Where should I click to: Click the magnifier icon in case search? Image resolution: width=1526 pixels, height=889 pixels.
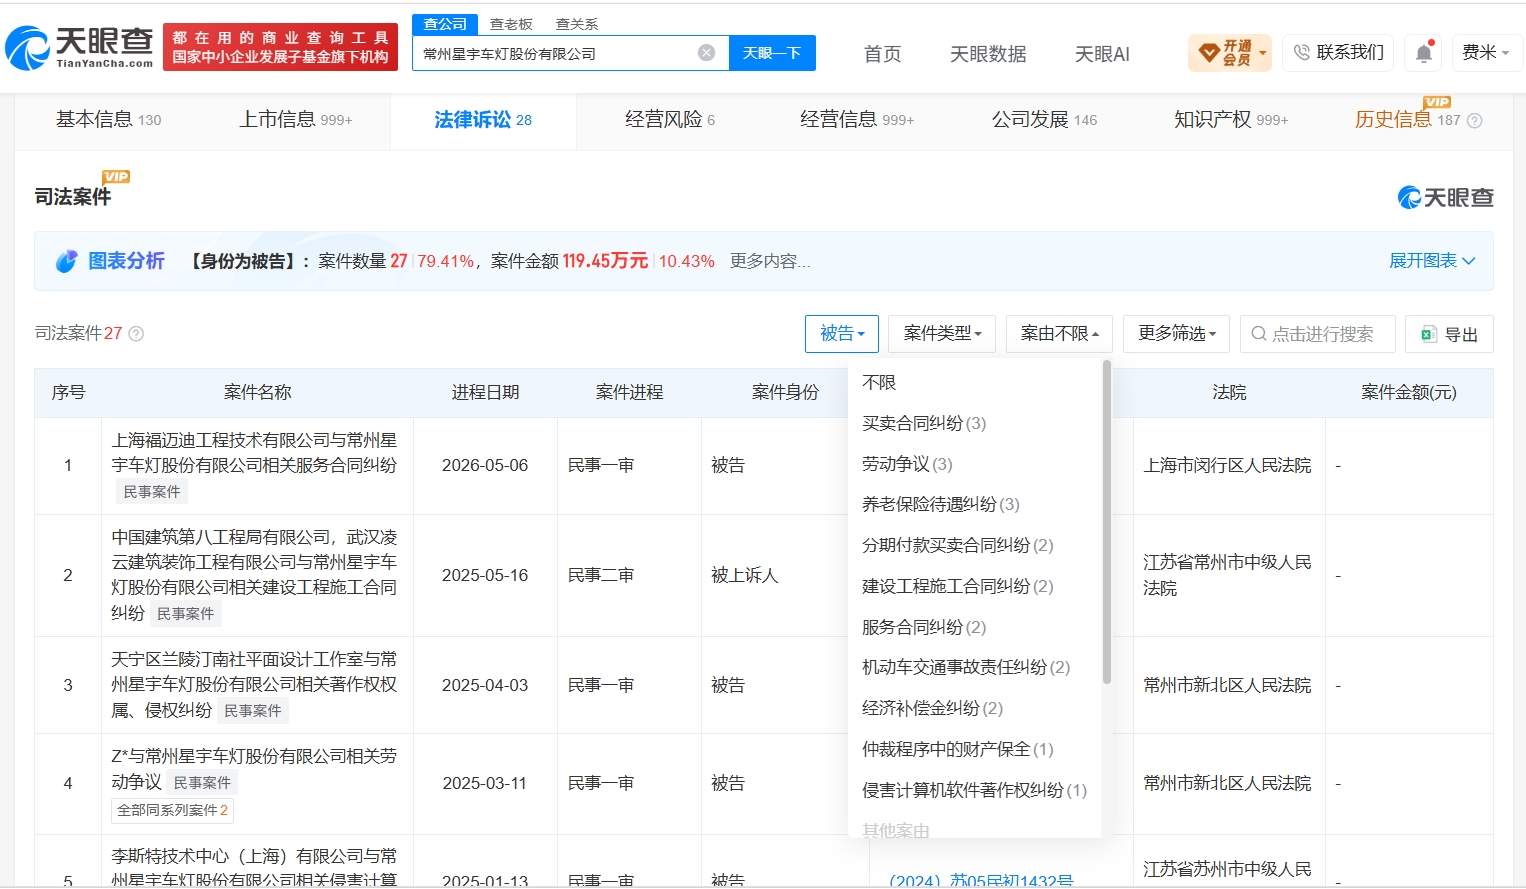(x=1259, y=334)
